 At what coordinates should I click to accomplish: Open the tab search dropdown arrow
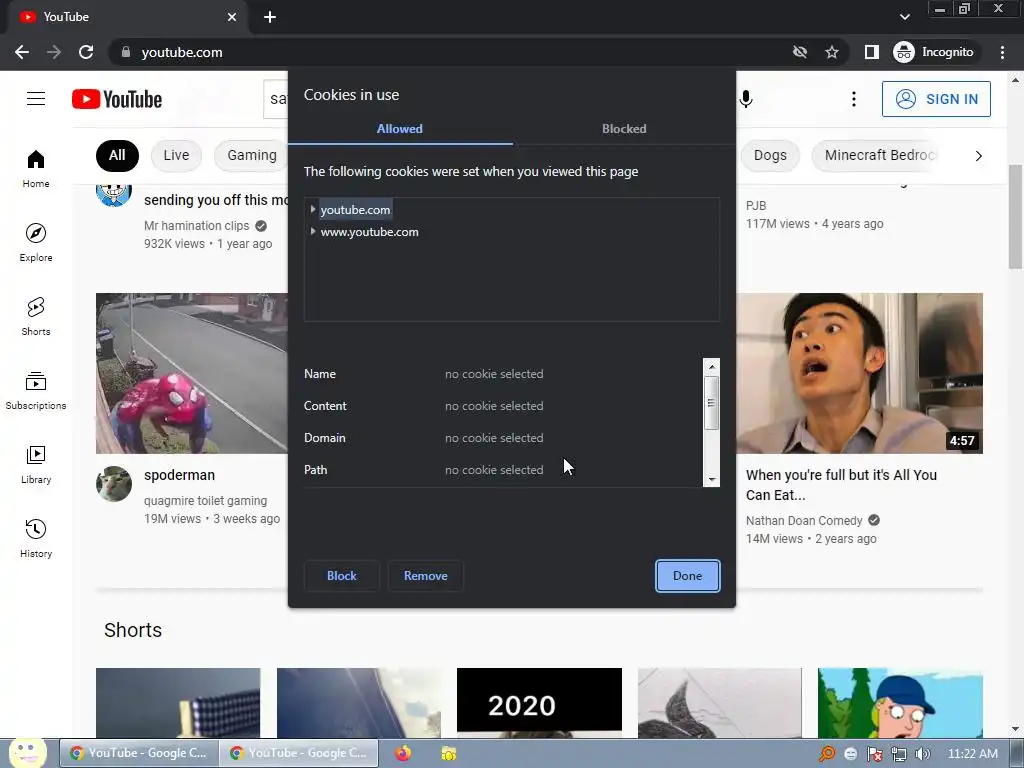coord(904,17)
